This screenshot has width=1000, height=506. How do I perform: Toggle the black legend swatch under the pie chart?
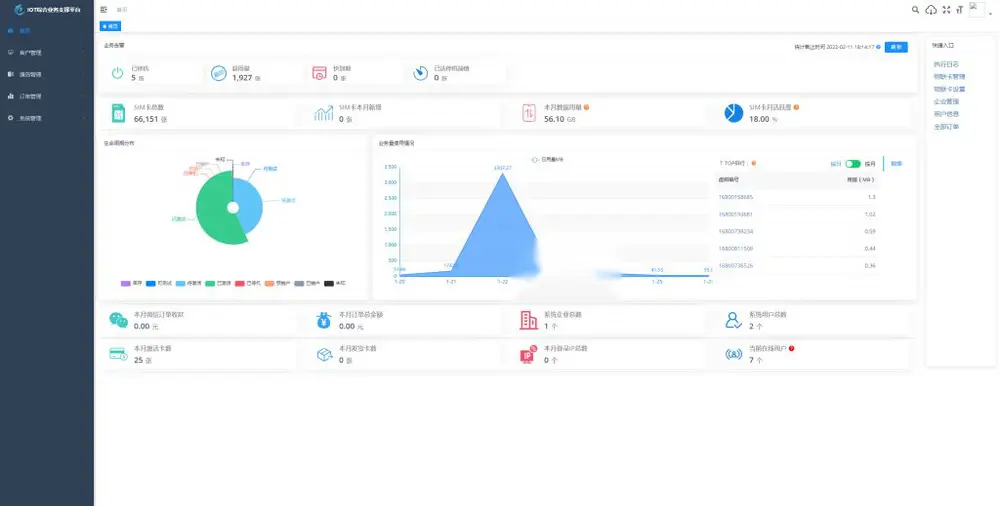tap(329, 283)
